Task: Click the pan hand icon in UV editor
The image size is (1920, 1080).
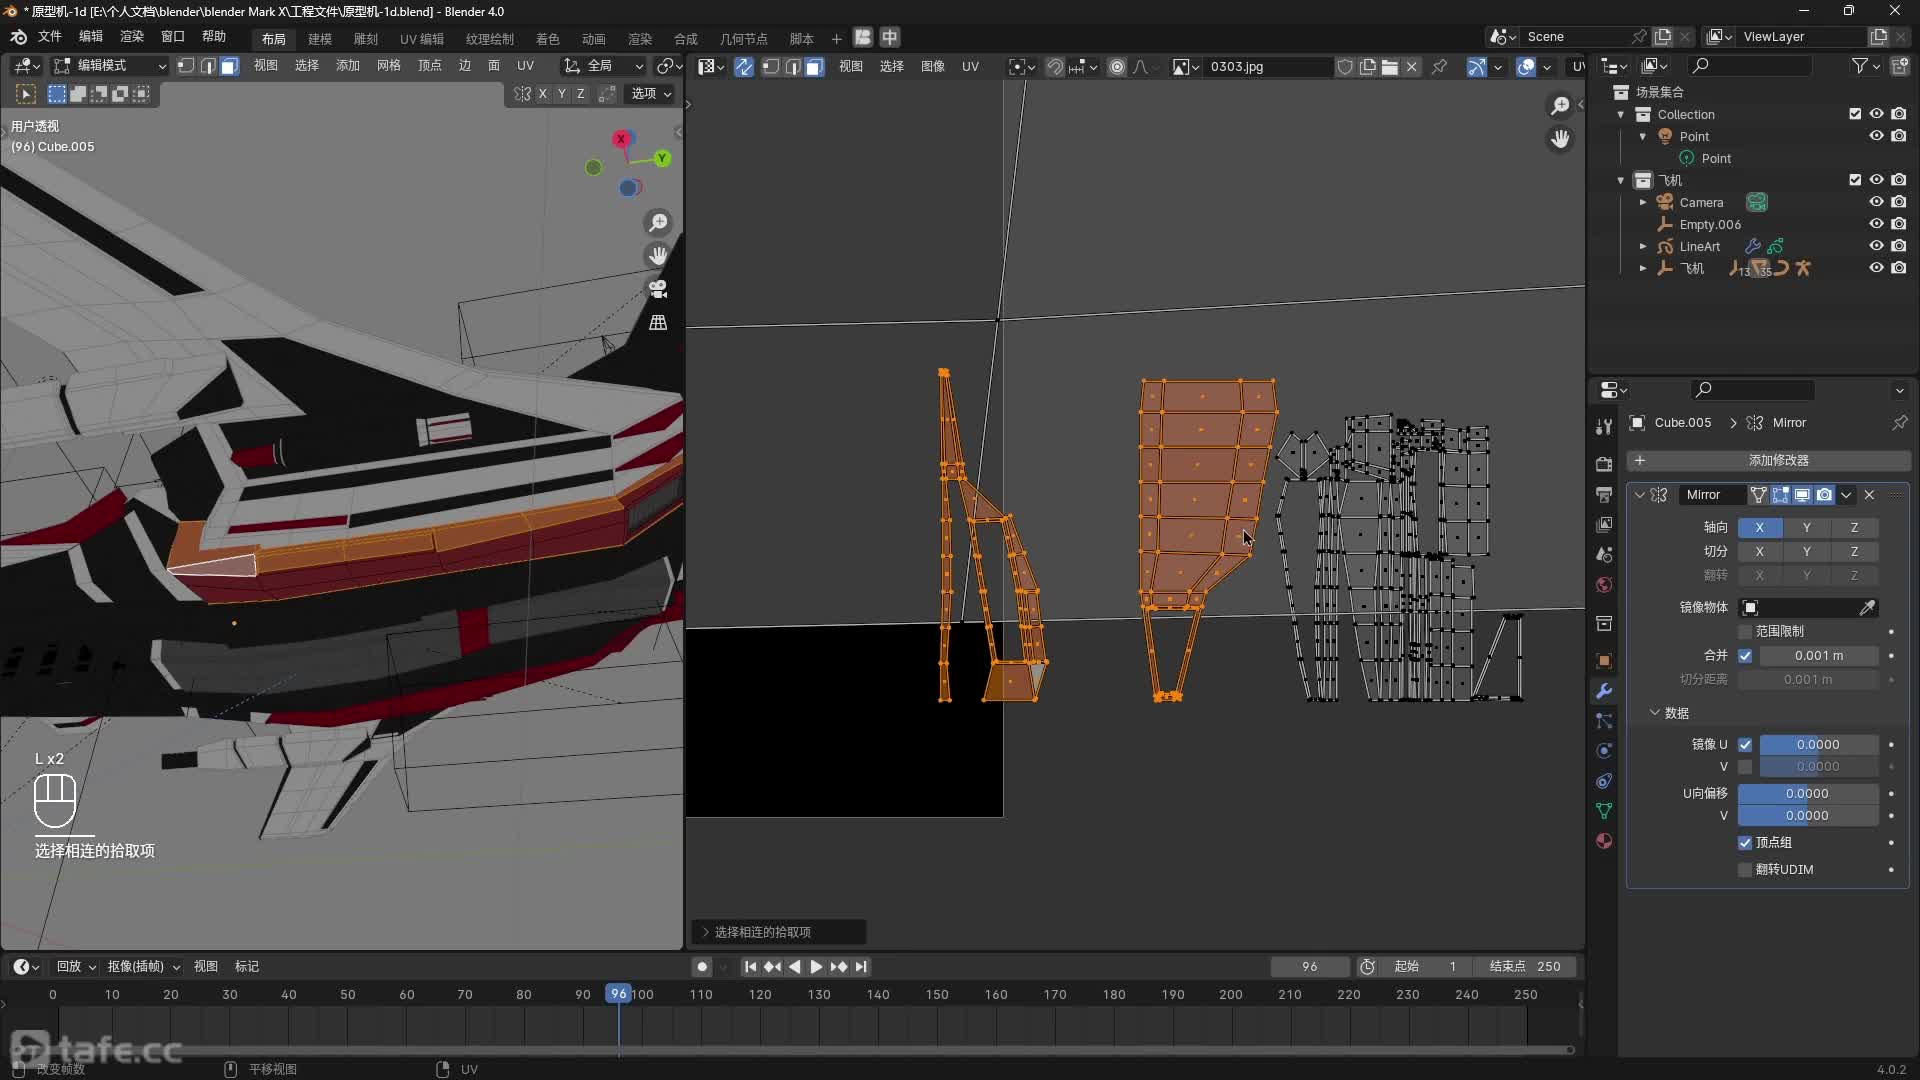Action: click(1560, 139)
